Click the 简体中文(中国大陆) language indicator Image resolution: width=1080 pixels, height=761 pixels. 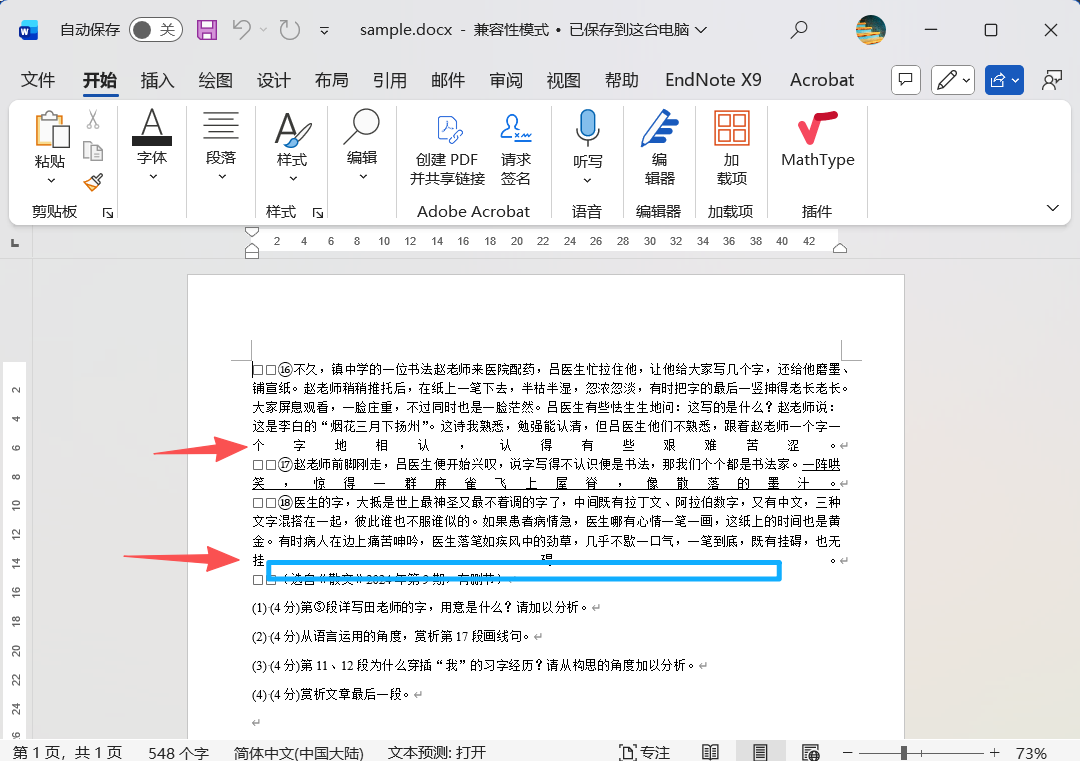pos(298,750)
